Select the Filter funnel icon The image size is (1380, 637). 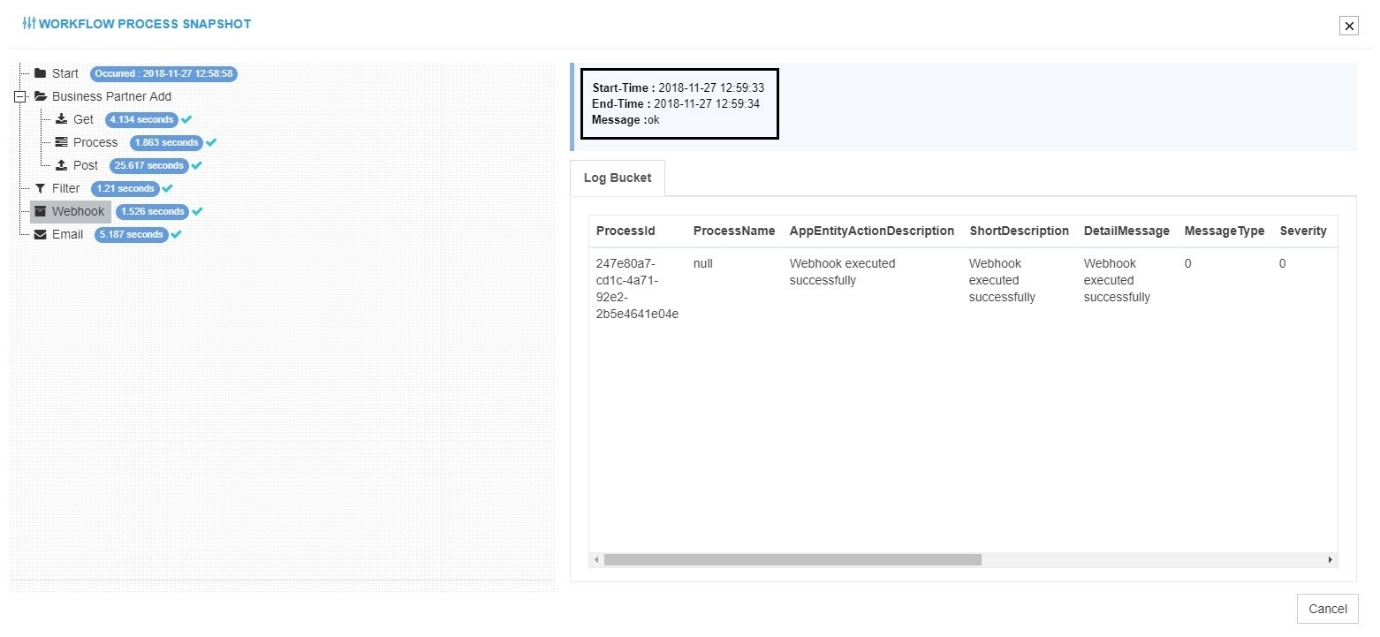point(40,189)
